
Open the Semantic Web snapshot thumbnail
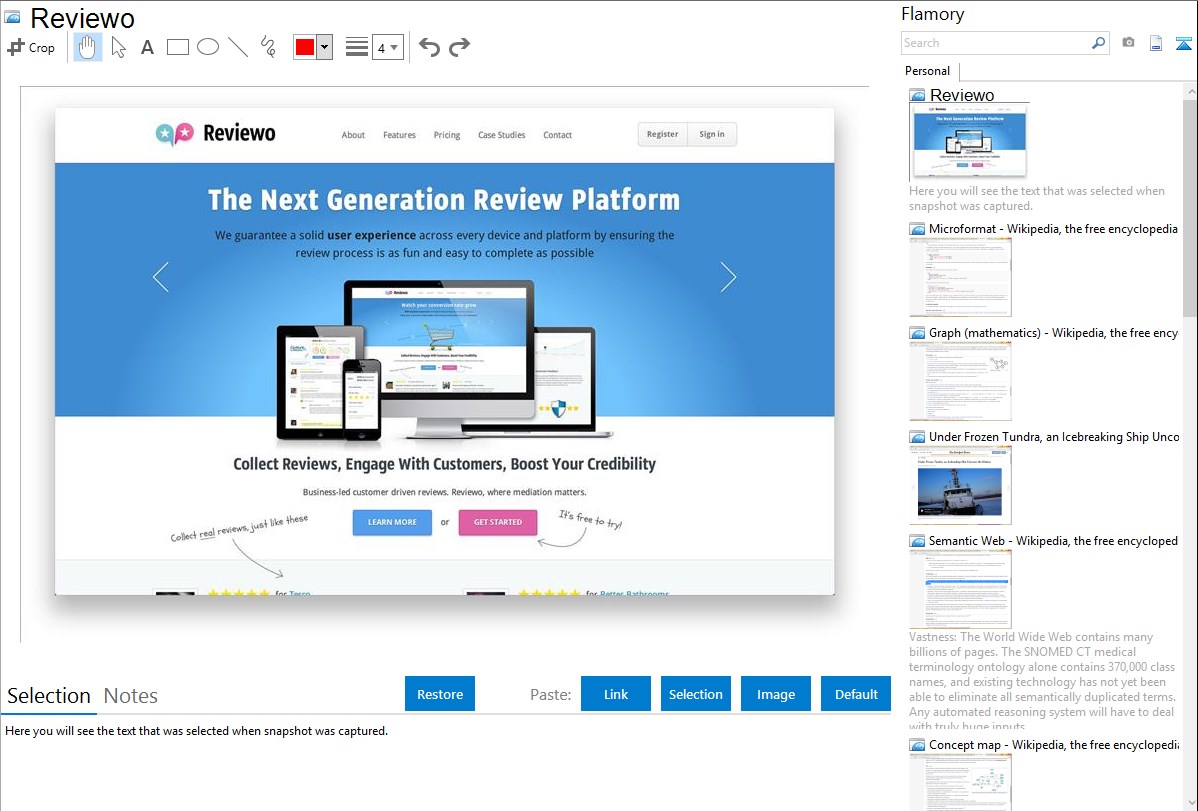(960, 589)
